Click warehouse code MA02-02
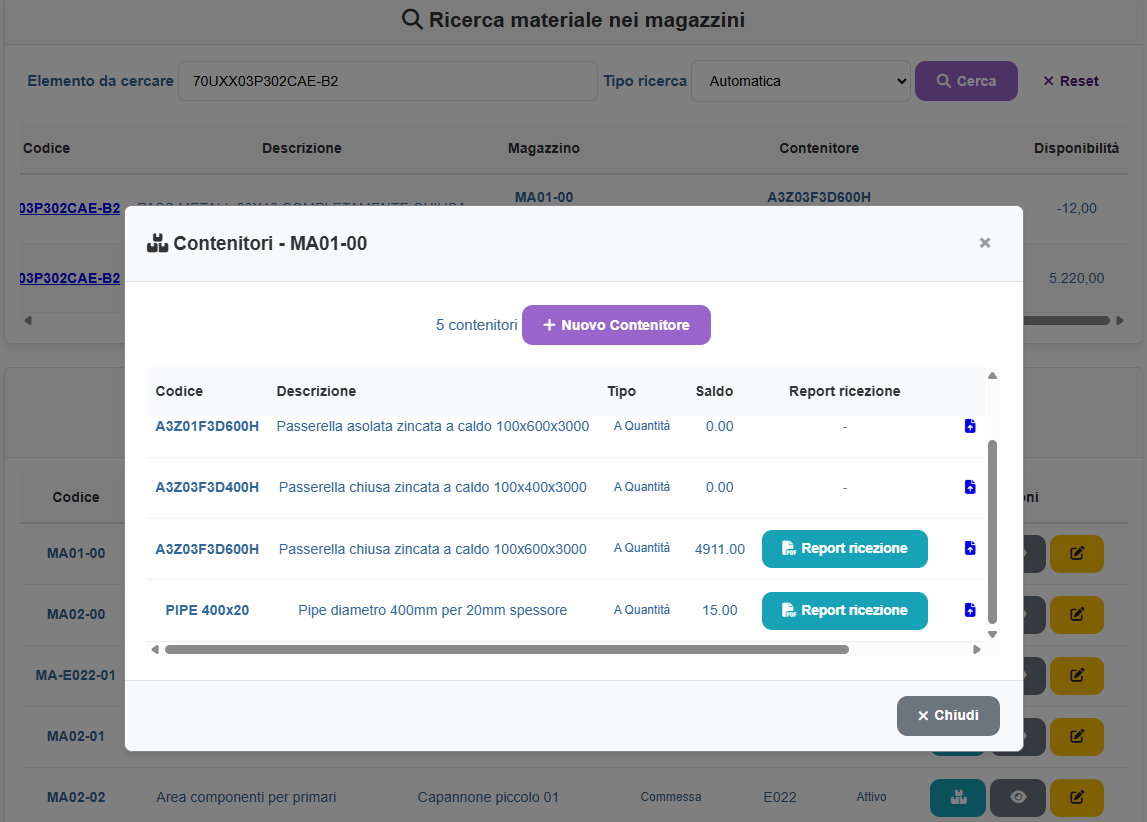The width and height of the screenshot is (1147, 822). 76,797
